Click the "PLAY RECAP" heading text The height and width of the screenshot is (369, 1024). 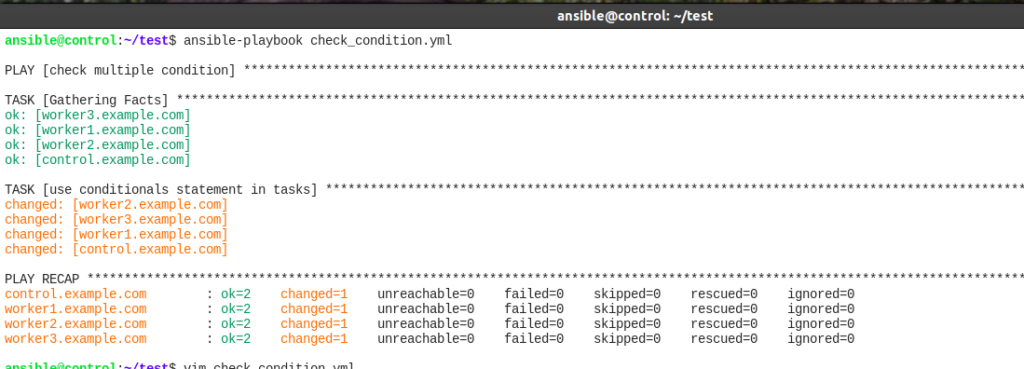tap(42, 280)
